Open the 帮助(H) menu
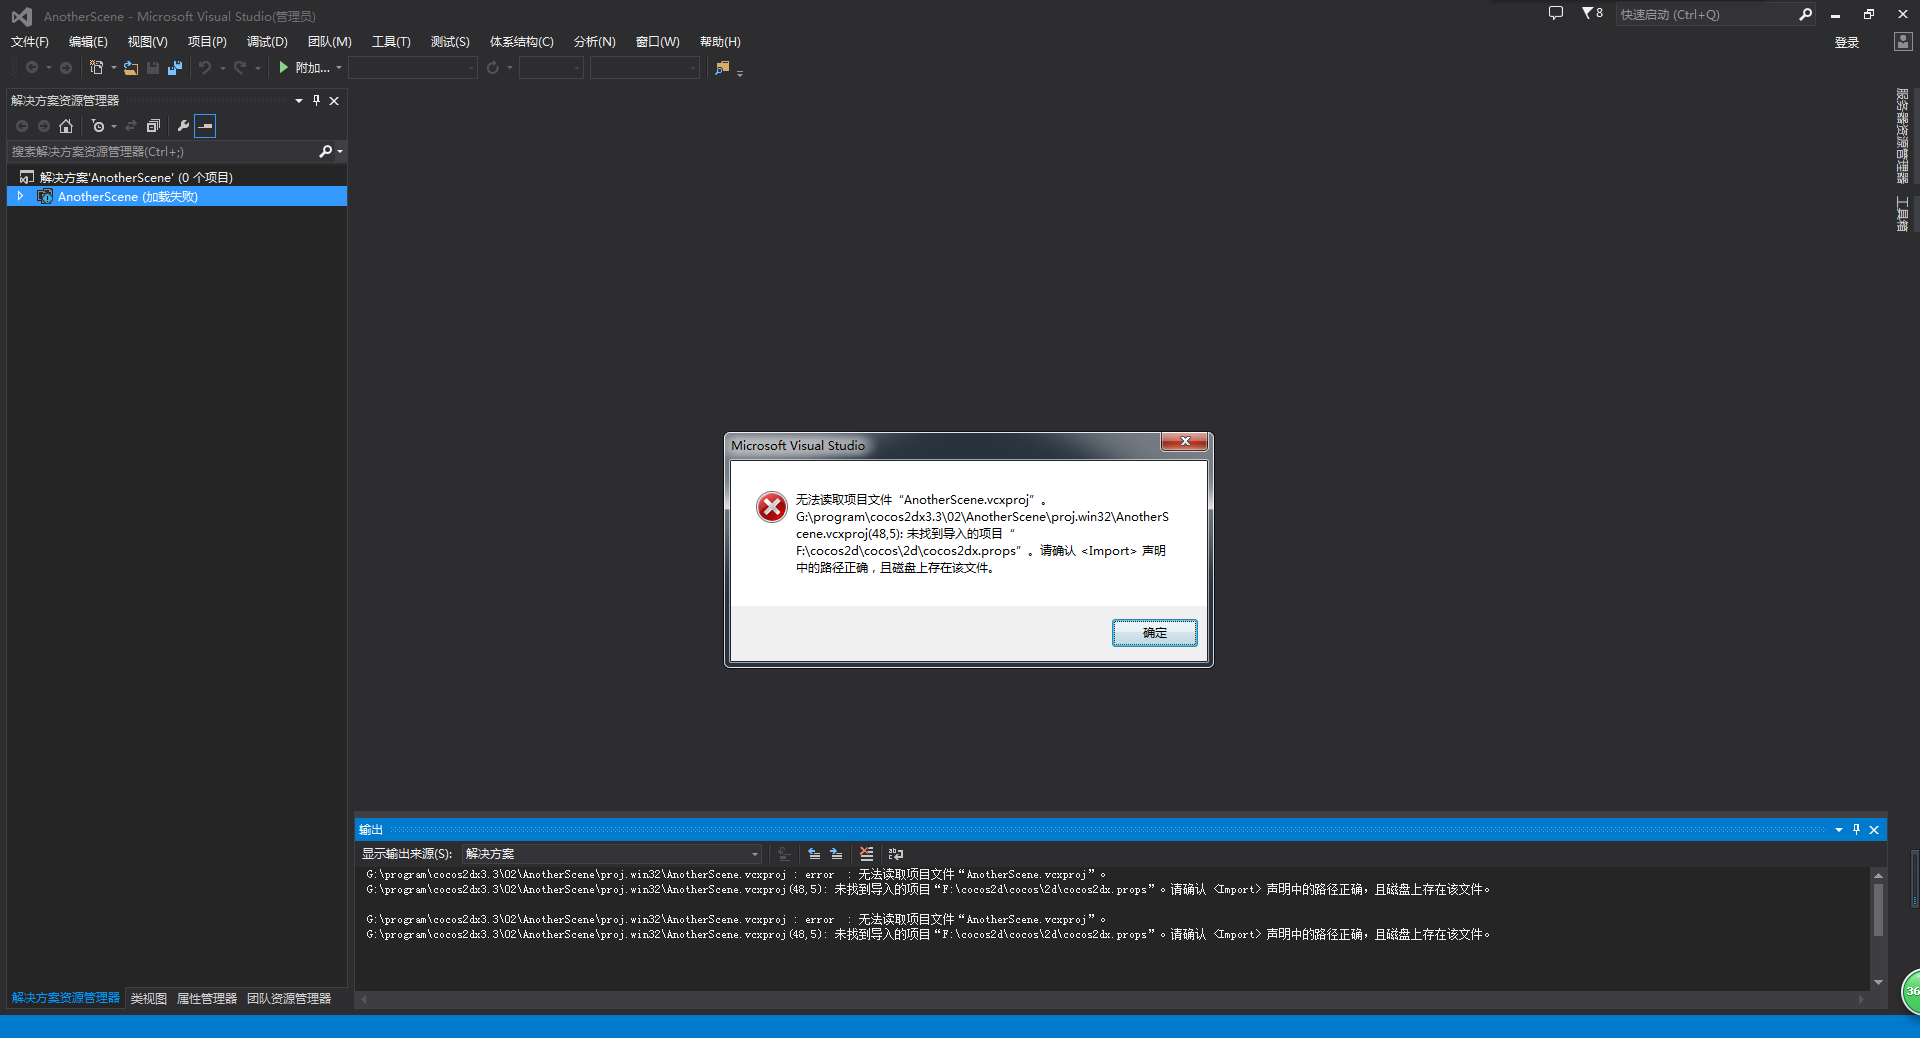 pos(720,42)
